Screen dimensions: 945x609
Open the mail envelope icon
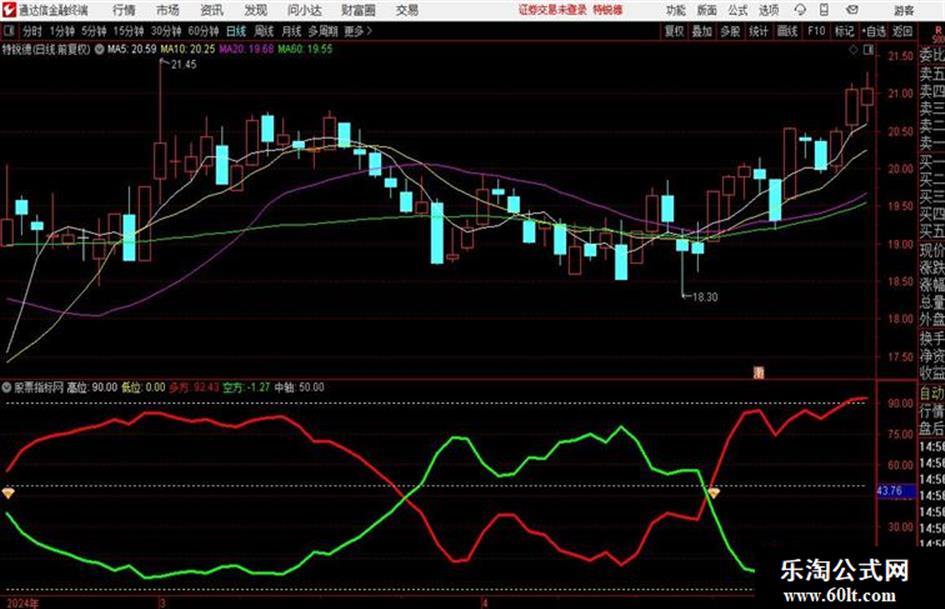coord(852,10)
